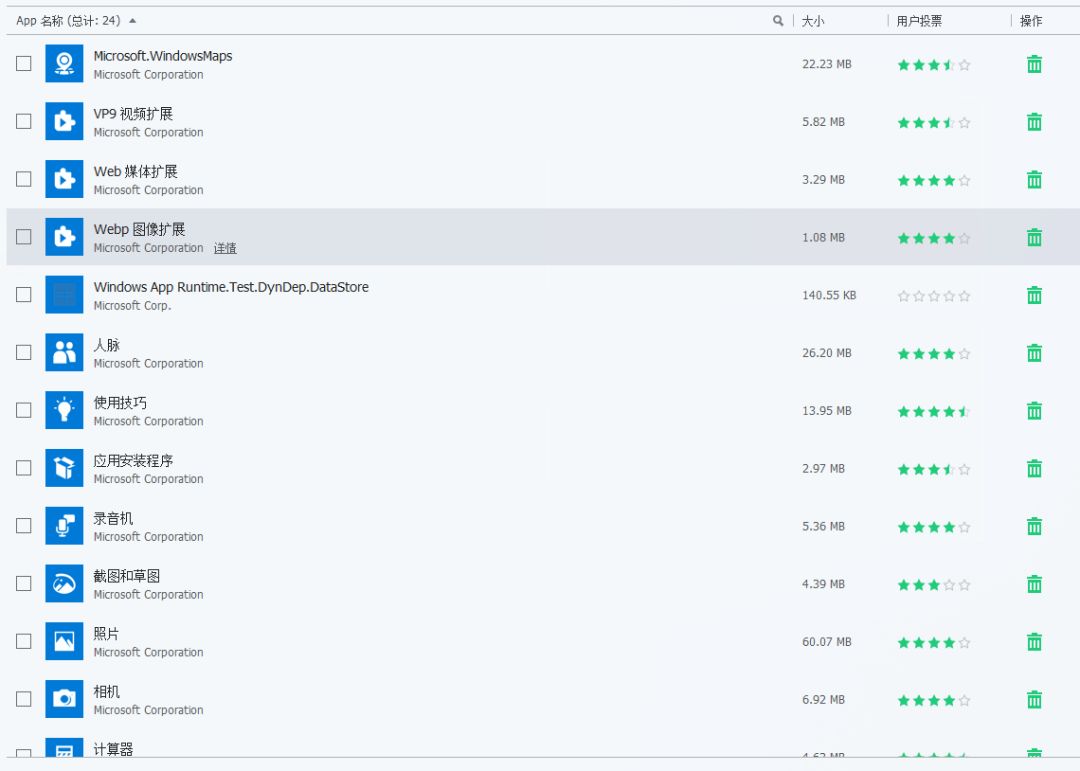Click the empty star rating for DataStore row

tap(933, 296)
